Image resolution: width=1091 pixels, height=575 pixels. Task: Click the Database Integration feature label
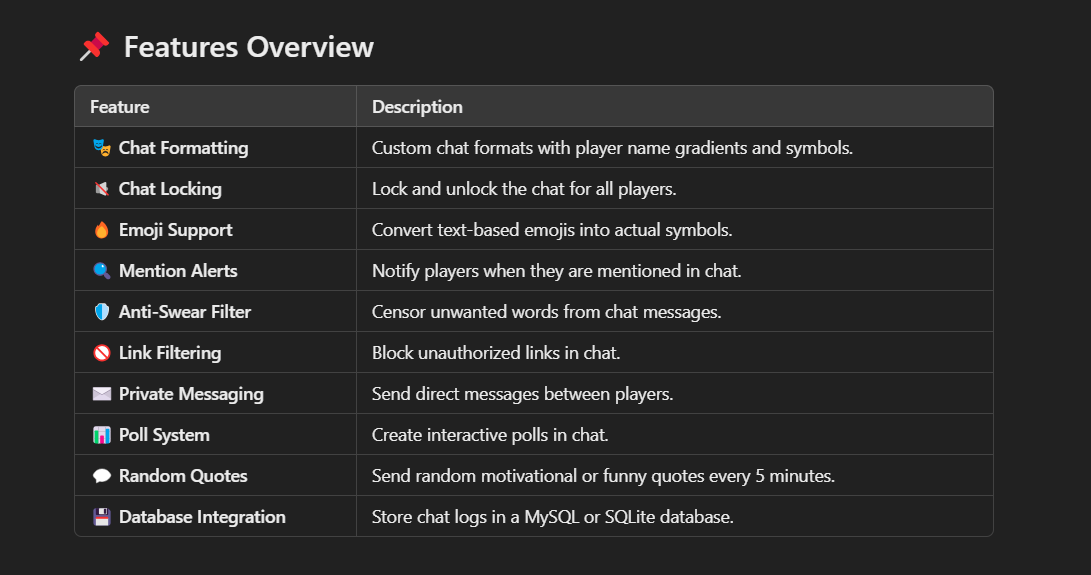[x=202, y=517]
